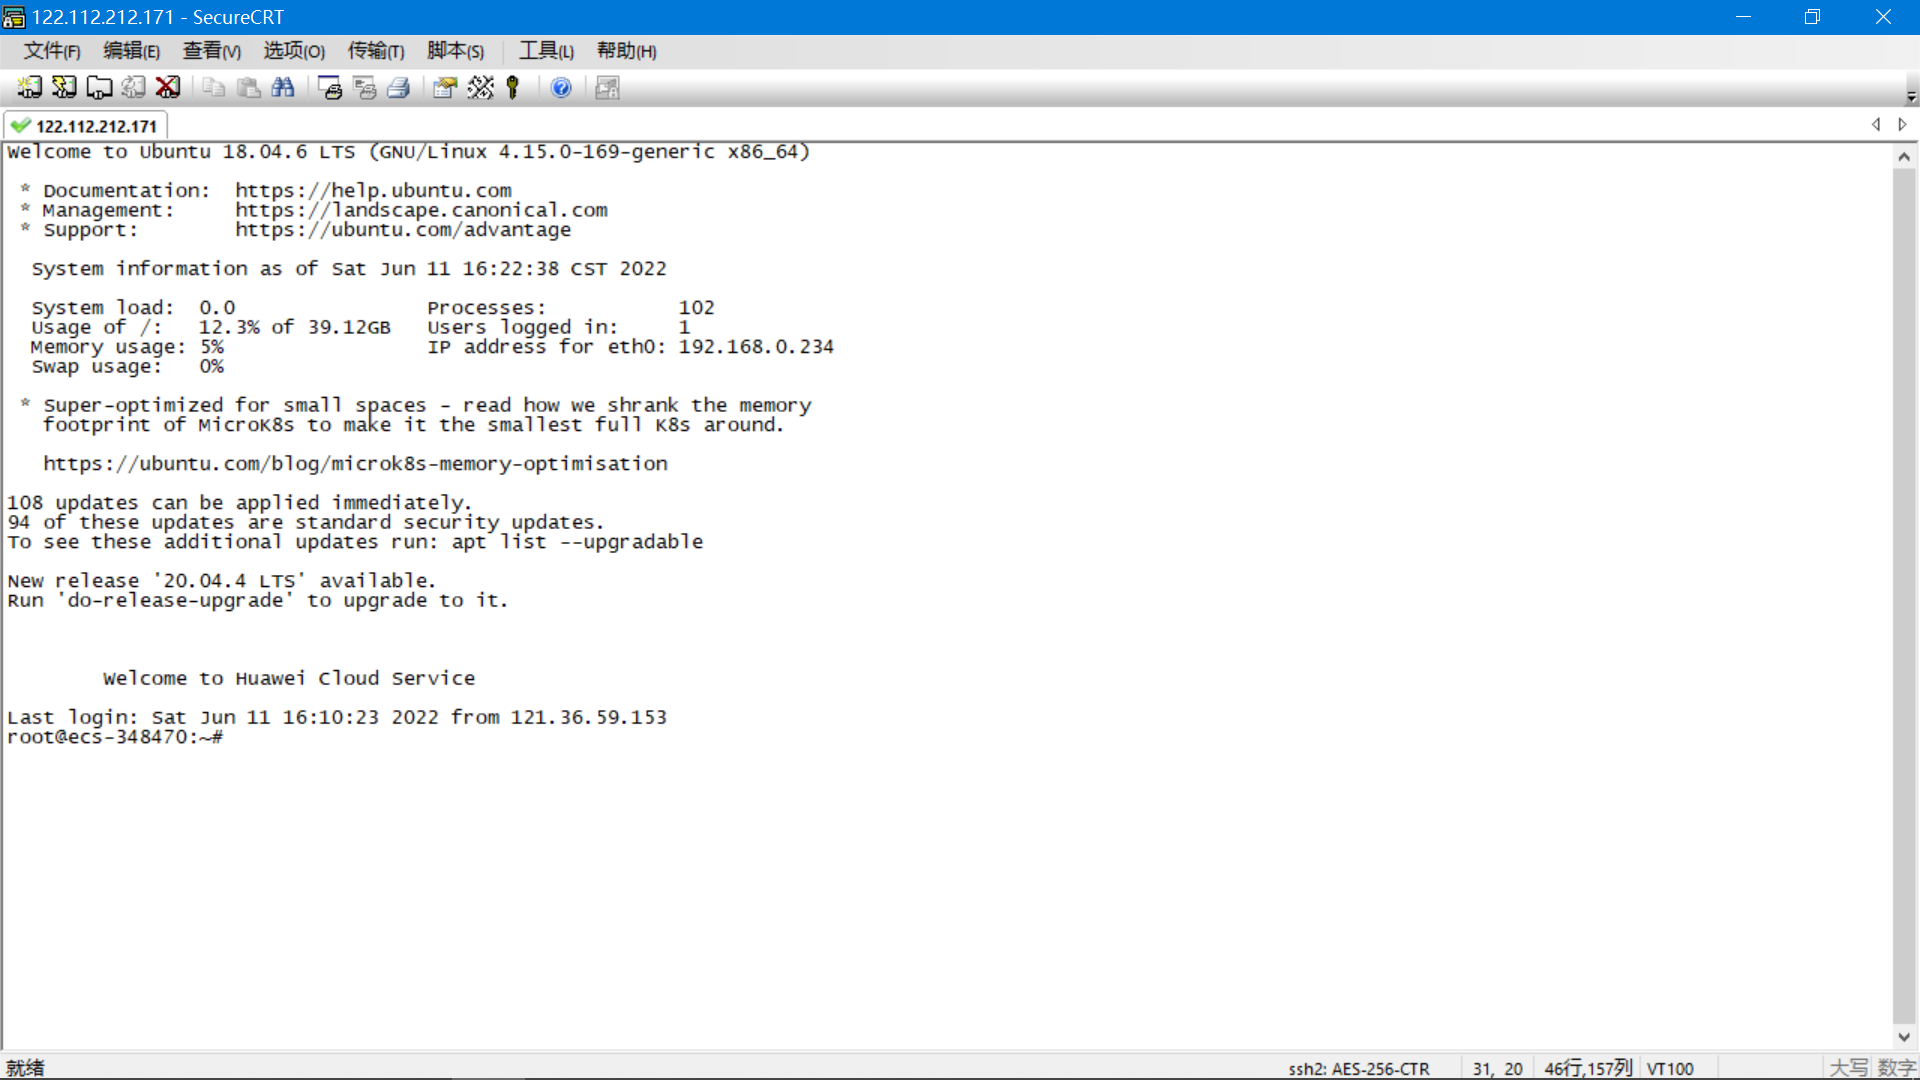
Task: Click the Print Screen toolbar icon
Action: pyautogui.click(x=330, y=88)
